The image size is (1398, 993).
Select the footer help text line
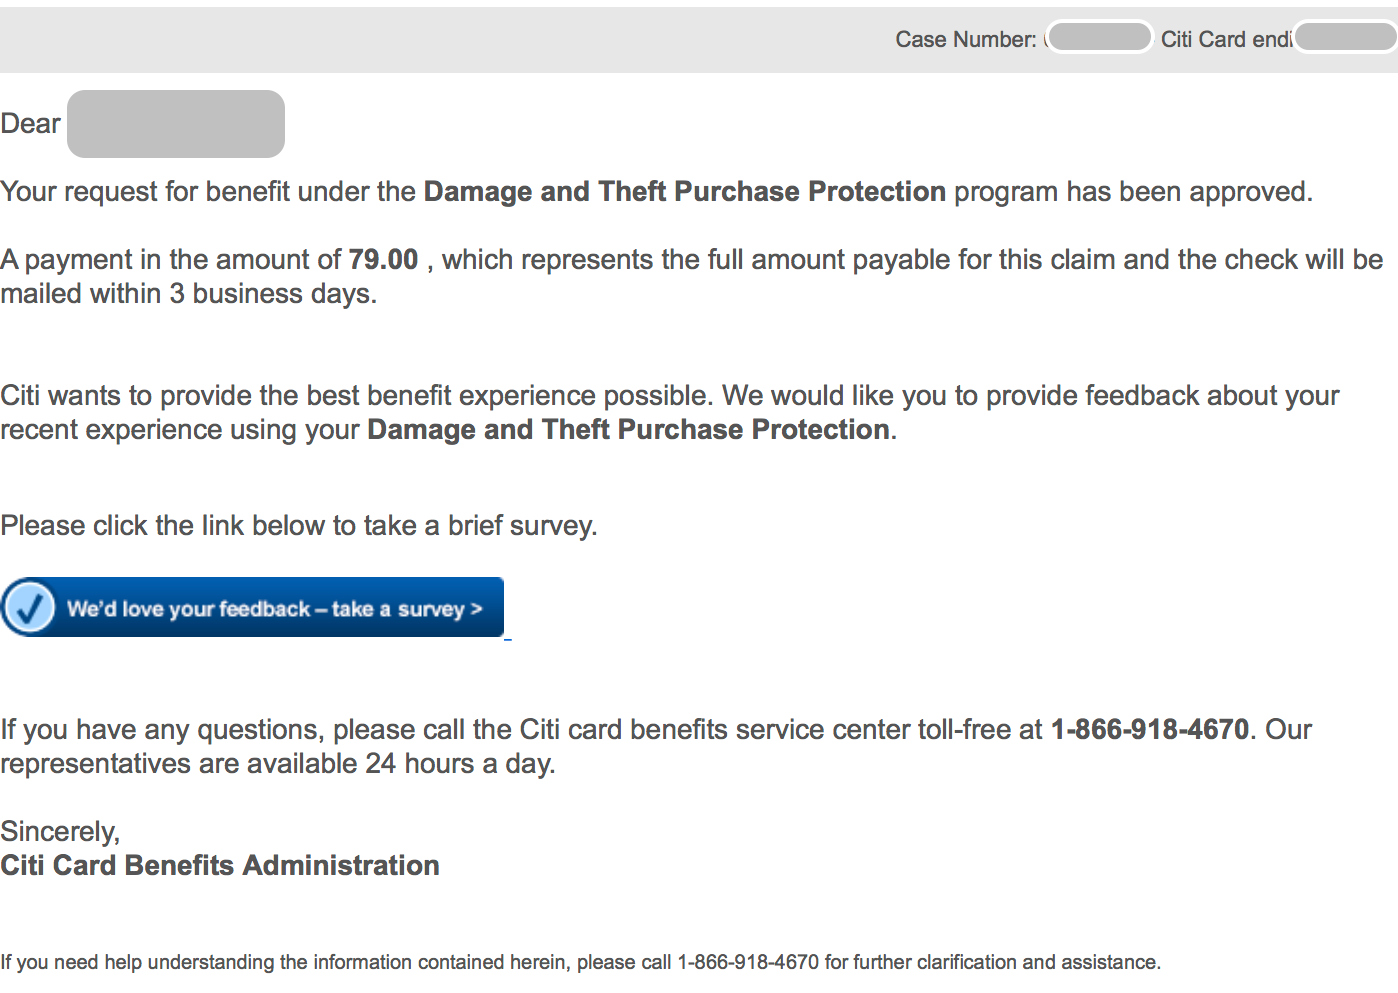point(582,962)
